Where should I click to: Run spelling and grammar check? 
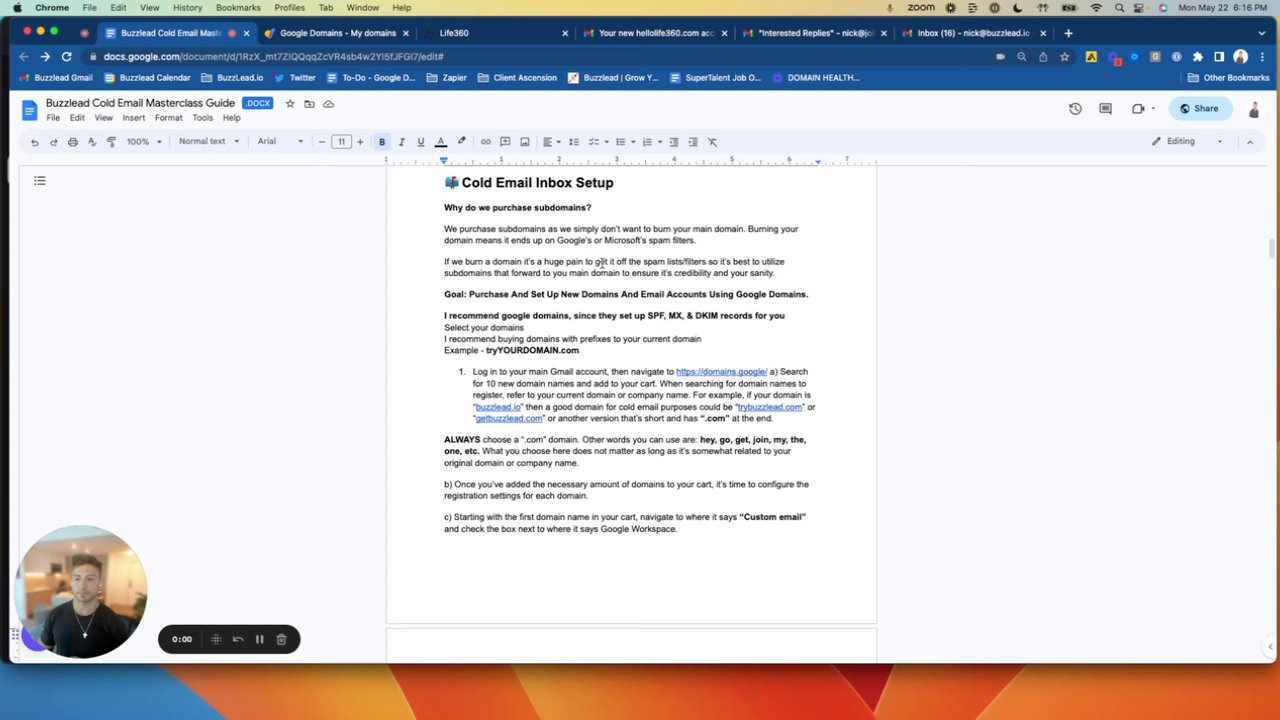[91, 142]
